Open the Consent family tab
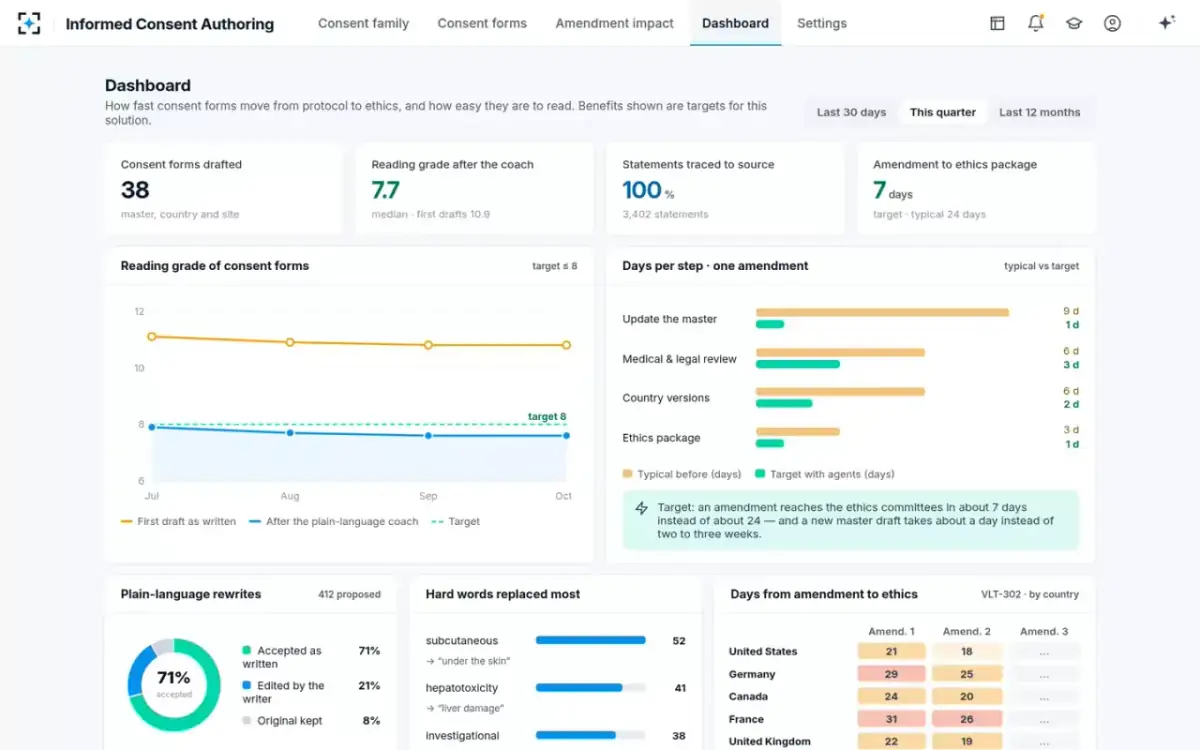This screenshot has height=750, width=1200. tap(363, 23)
